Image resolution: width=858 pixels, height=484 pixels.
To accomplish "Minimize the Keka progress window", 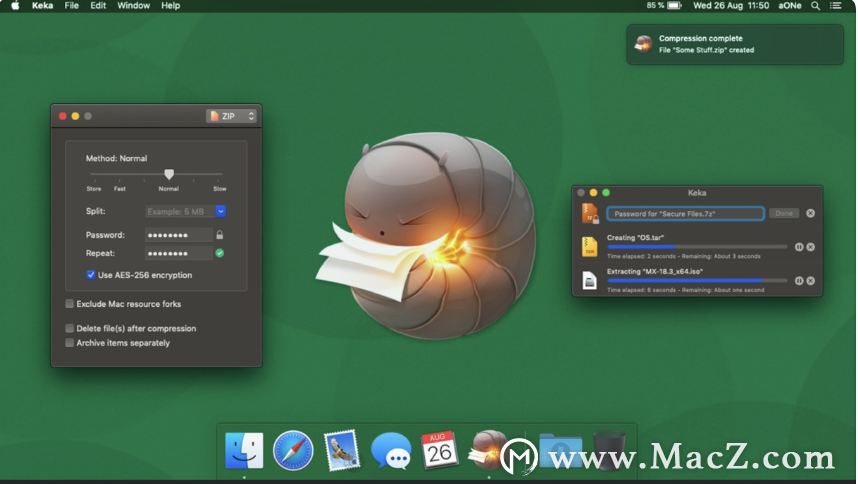I will click(593, 193).
